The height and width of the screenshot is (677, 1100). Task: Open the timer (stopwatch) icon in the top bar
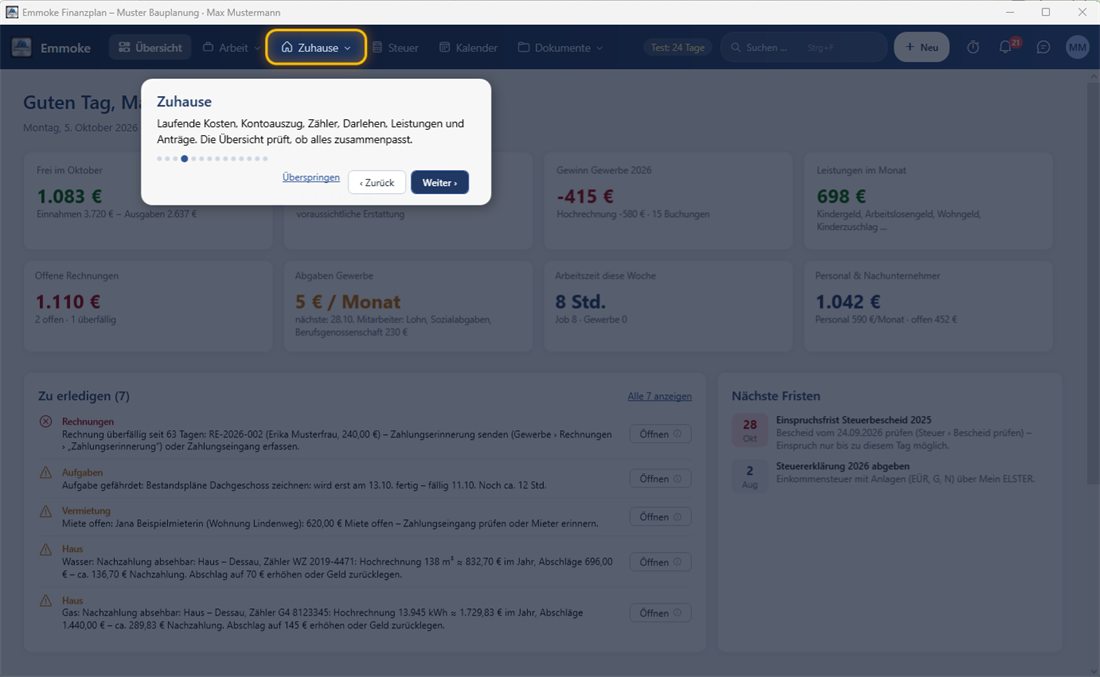(x=973, y=47)
